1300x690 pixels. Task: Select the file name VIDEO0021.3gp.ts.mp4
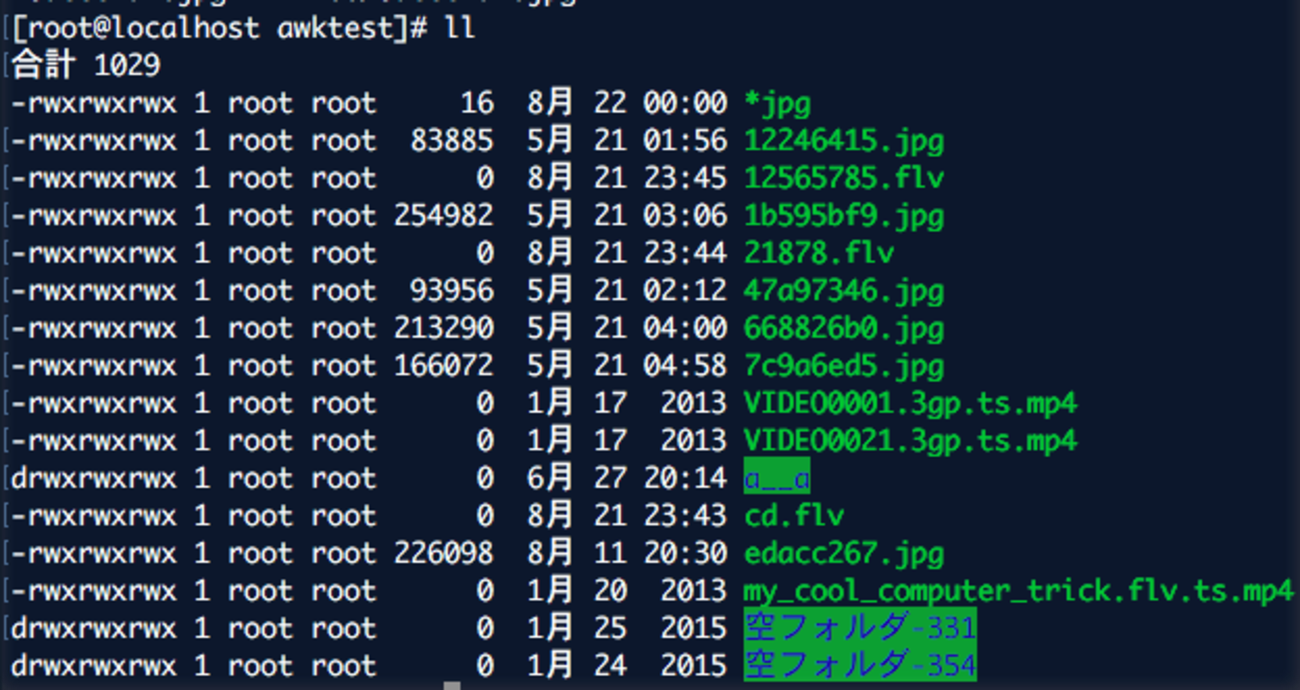[x=911, y=441]
